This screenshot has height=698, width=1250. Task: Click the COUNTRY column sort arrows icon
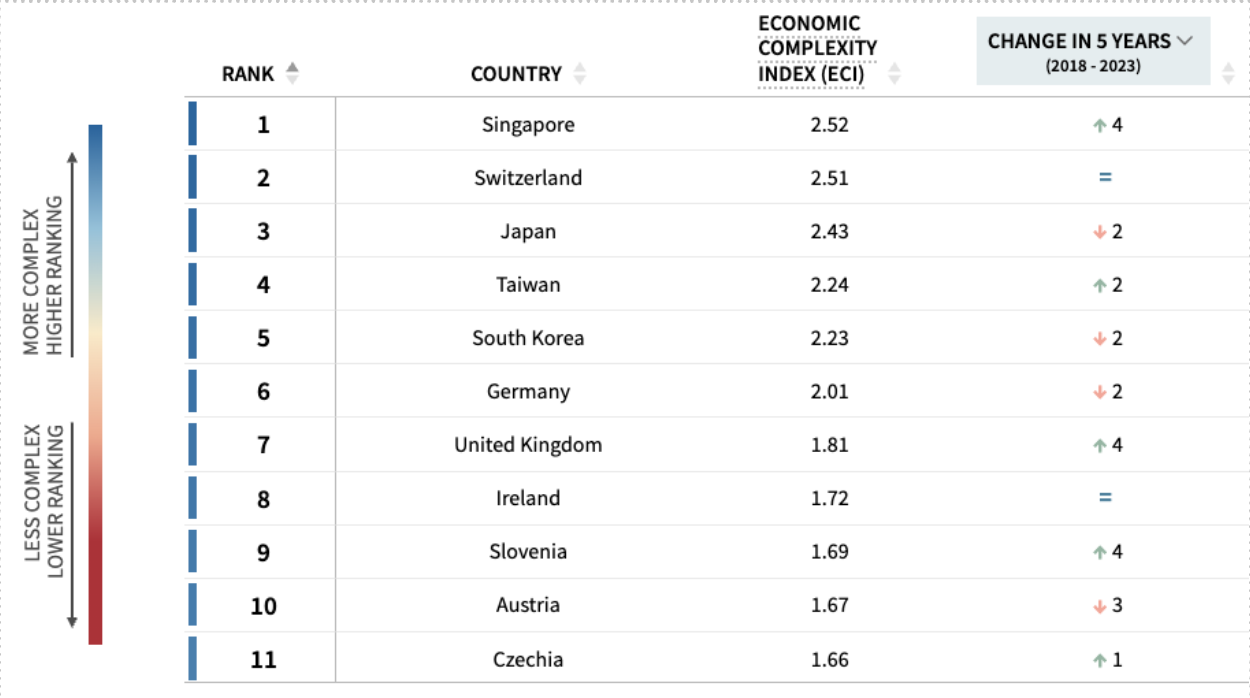click(579, 74)
